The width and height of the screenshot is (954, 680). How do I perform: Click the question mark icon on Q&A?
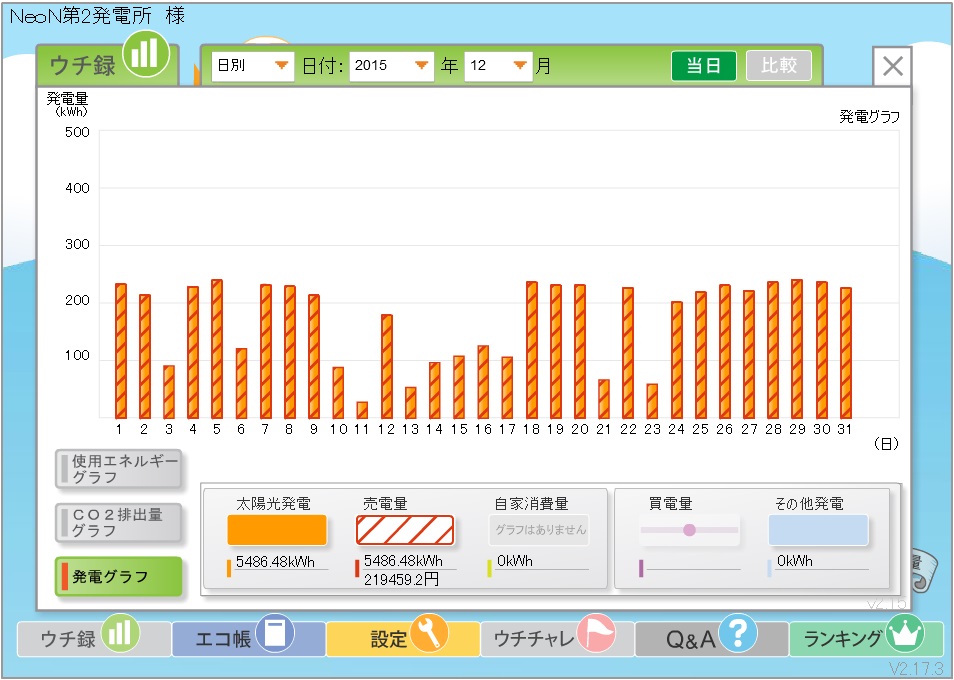click(738, 633)
